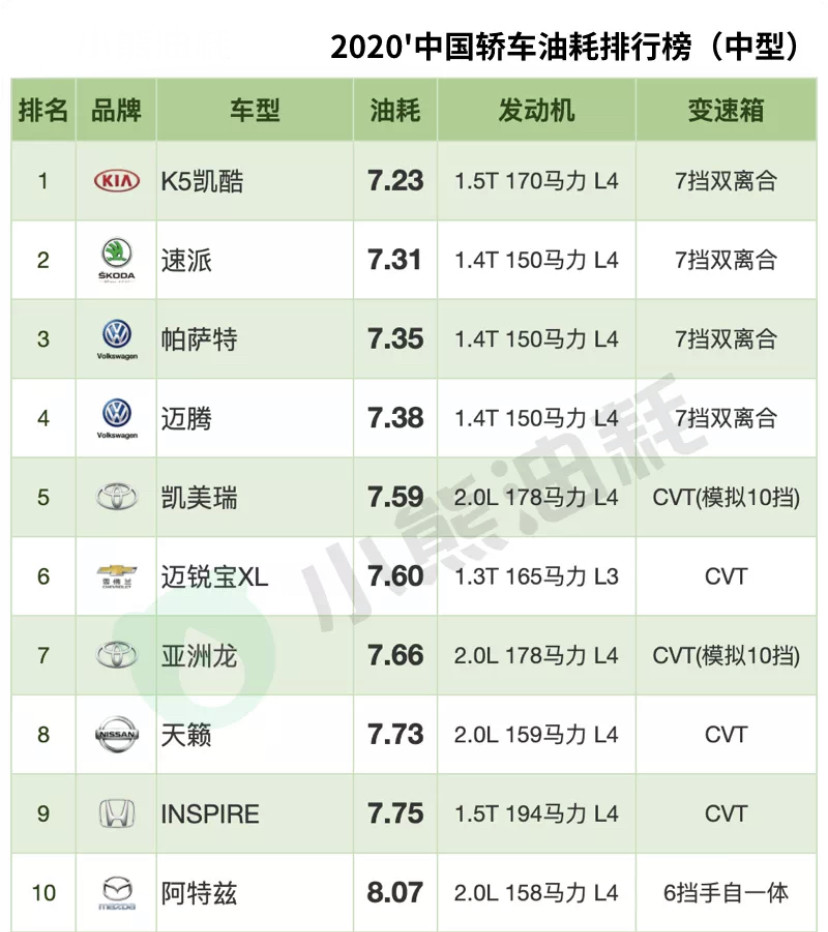Viewport: 828px width, 932px height.
Task: Select the model name 帕萨特
Action: point(199,339)
